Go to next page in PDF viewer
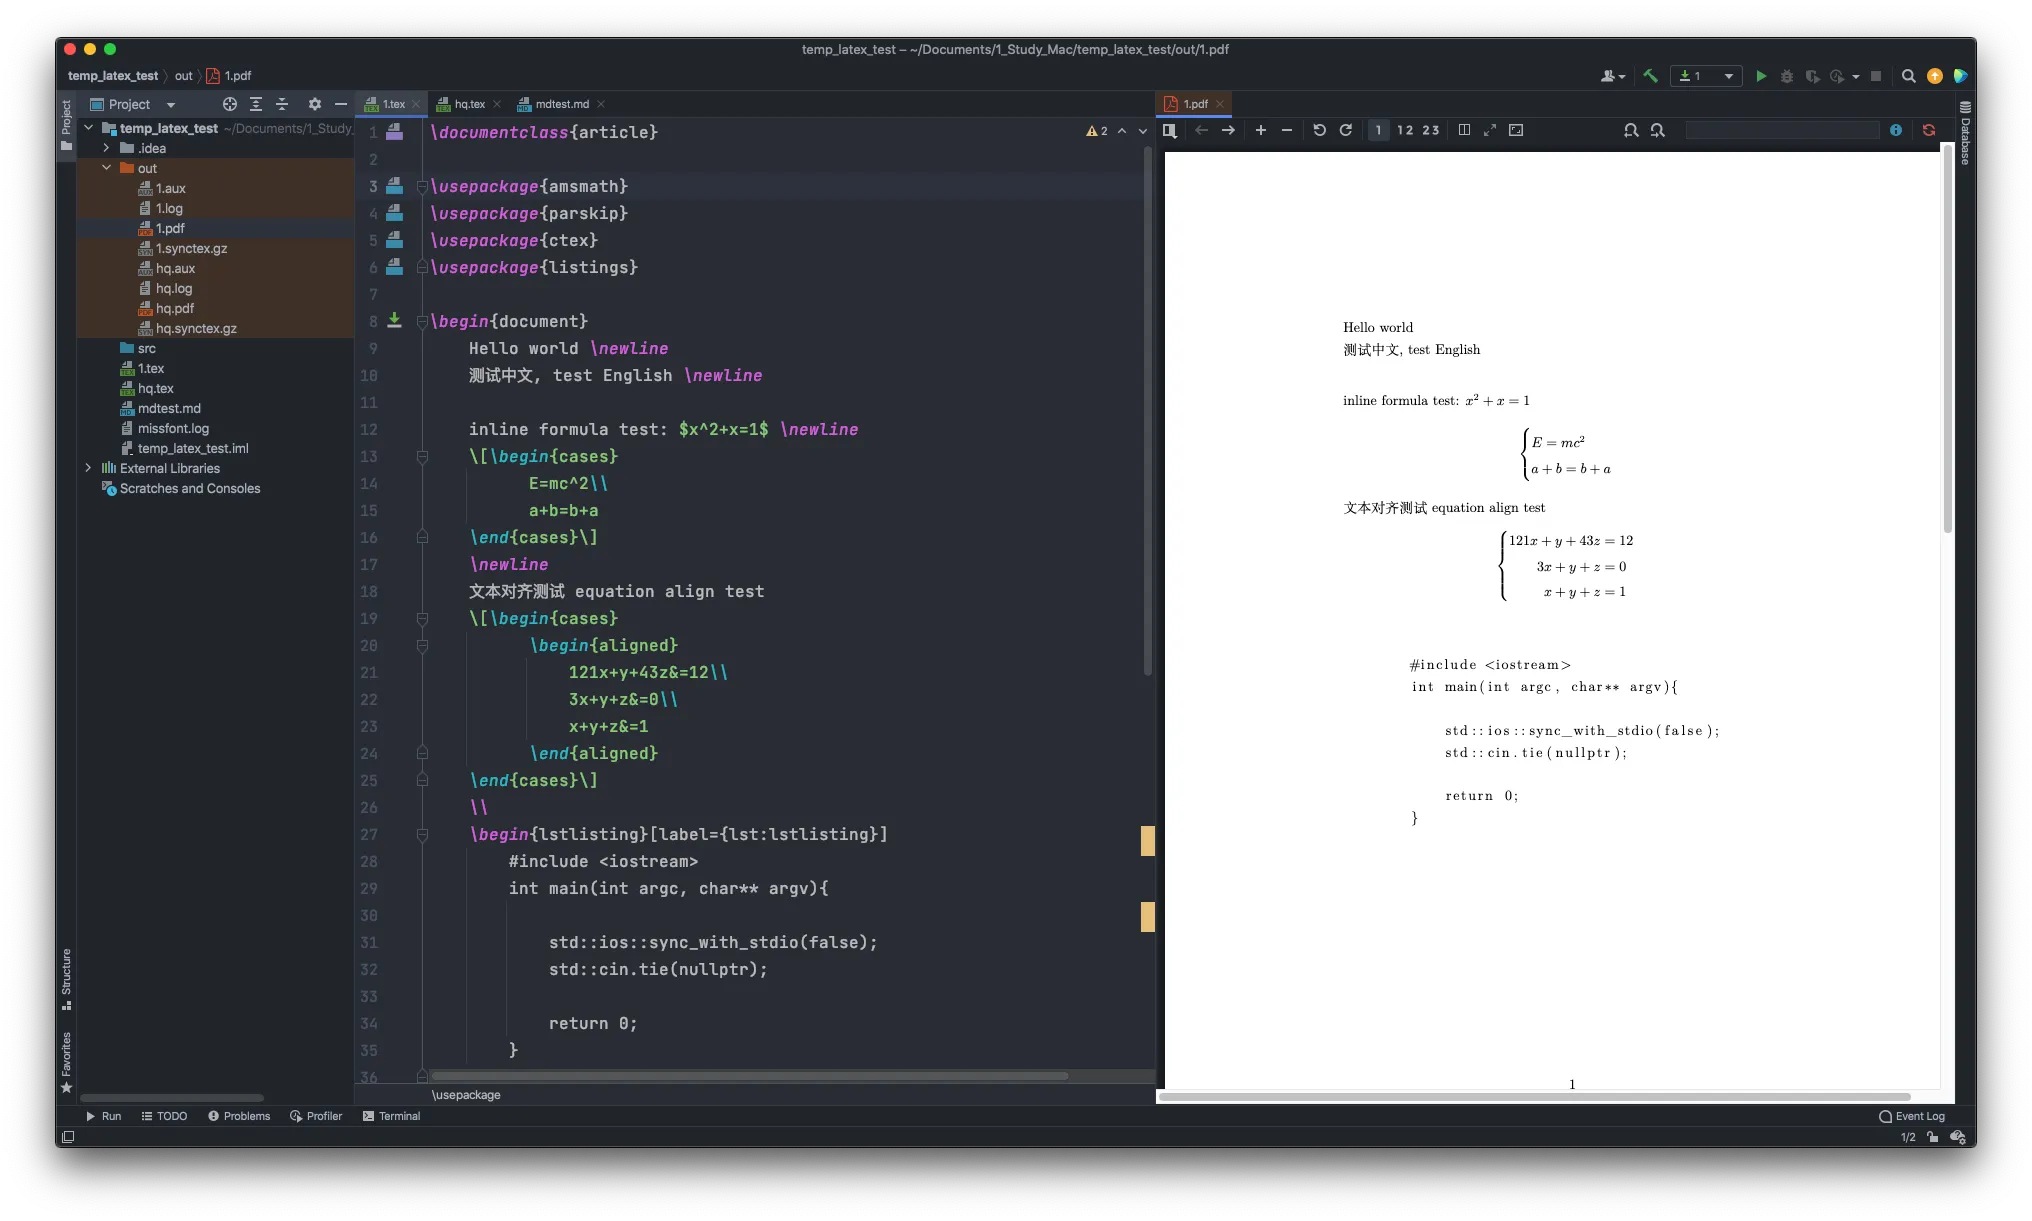Screen dimensions: 2032x1221 [1228, 130]
